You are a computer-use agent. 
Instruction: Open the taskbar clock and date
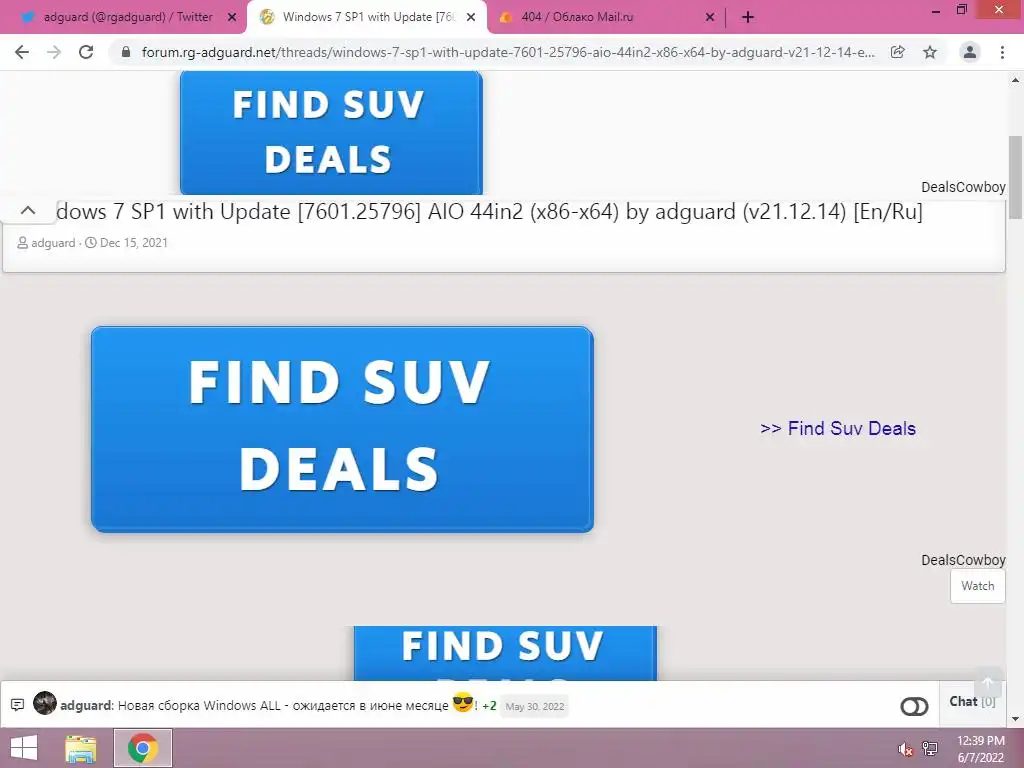tap(980, 749)
